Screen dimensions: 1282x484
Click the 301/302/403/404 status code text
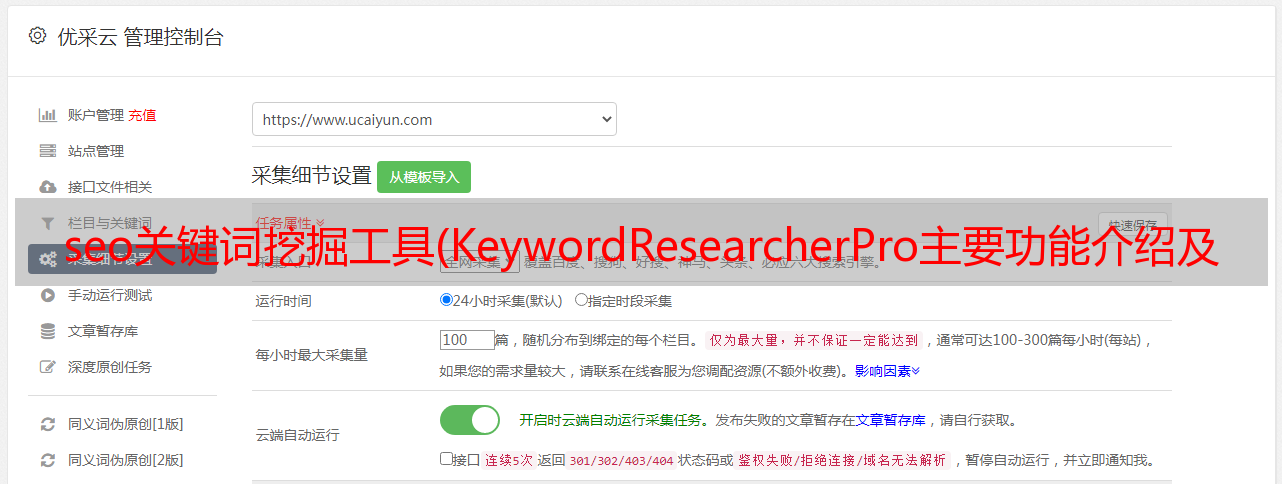[621, 460]
